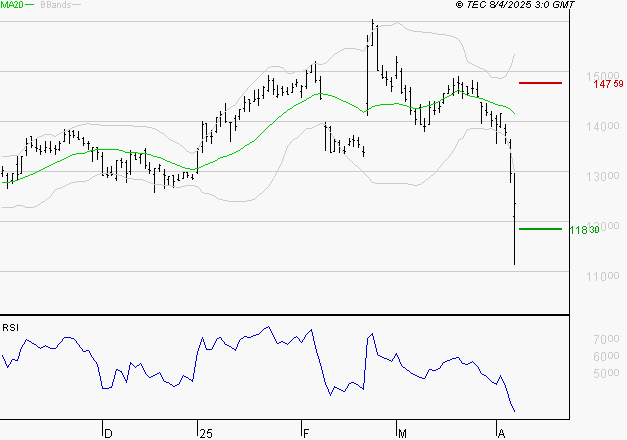Select the 118.30 support price label
The image size is (627, 440).
coord(583,230)
